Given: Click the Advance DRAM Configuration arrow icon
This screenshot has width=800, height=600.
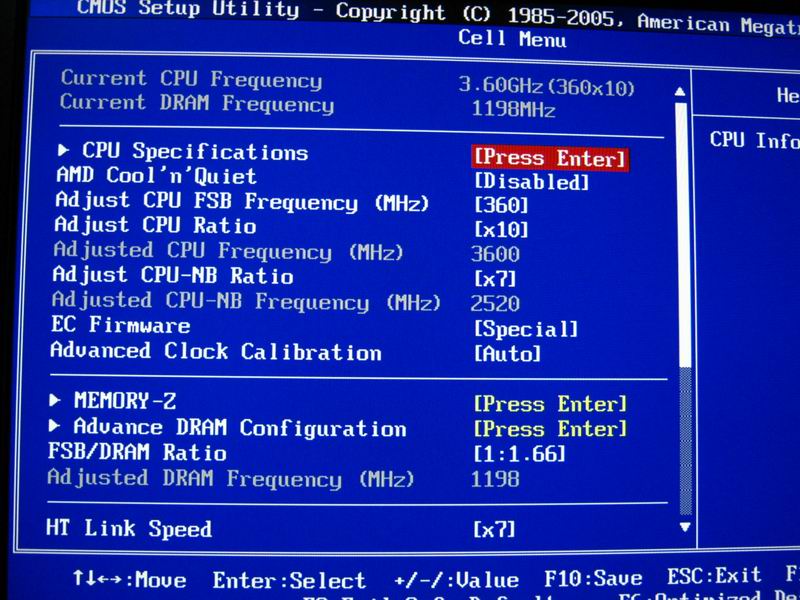Looking at the screenshot, I should [54, 427].
